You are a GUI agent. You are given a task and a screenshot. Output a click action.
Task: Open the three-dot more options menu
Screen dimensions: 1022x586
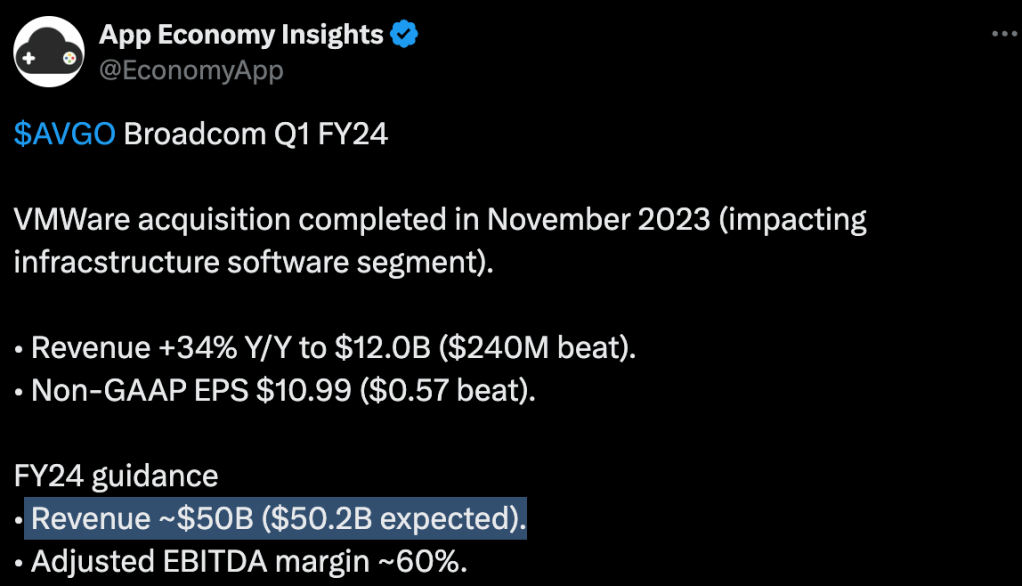point(1003,34)
